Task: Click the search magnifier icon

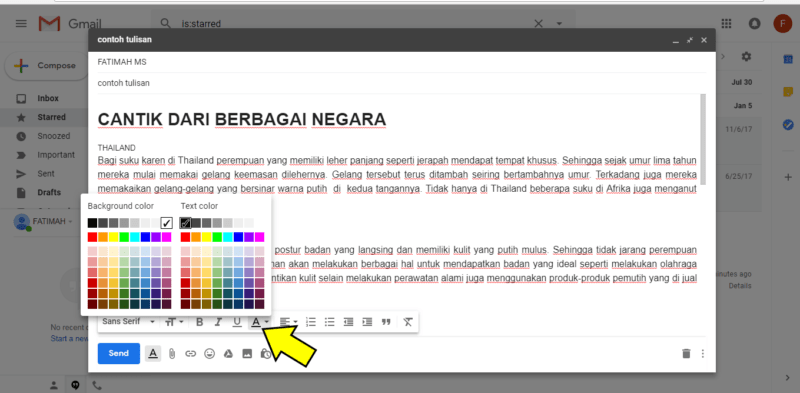Action: pos(165,23)
